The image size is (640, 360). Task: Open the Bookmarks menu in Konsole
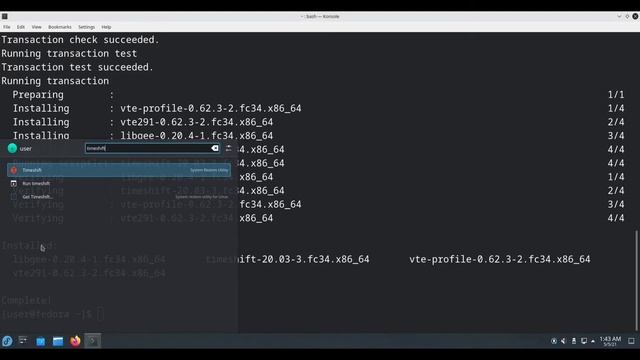point(60,27)
